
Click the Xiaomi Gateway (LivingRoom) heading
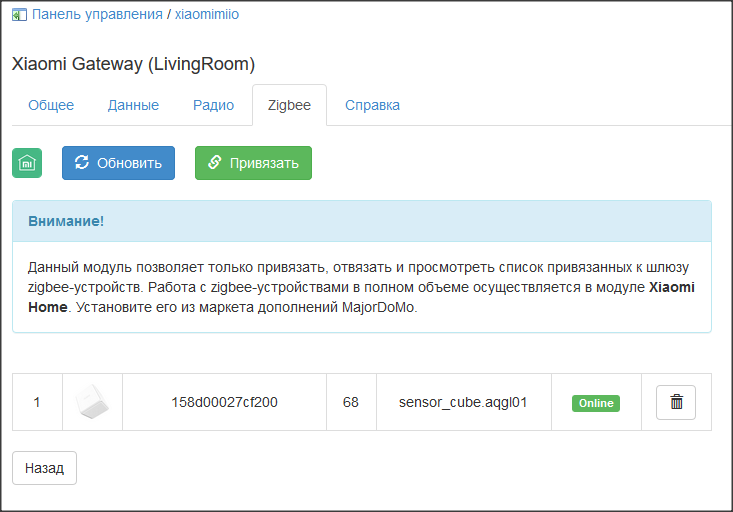133,64
